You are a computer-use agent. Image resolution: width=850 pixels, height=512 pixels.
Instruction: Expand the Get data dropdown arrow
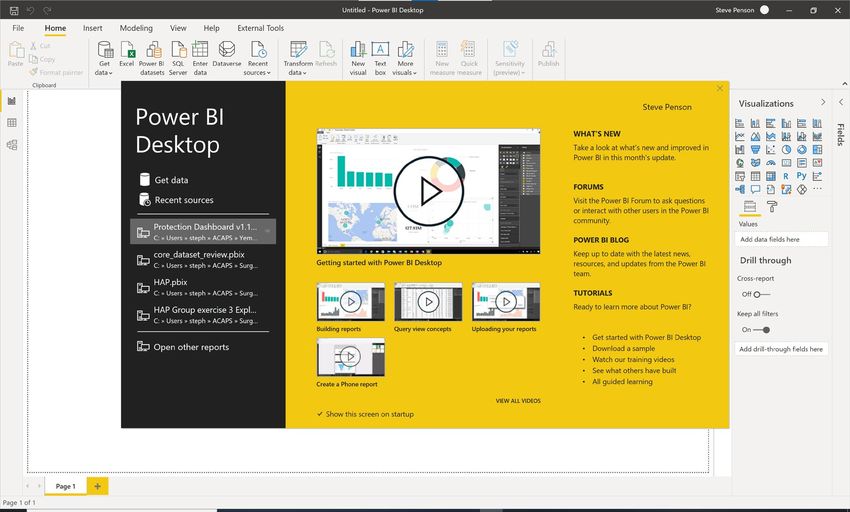click(111, 73)
